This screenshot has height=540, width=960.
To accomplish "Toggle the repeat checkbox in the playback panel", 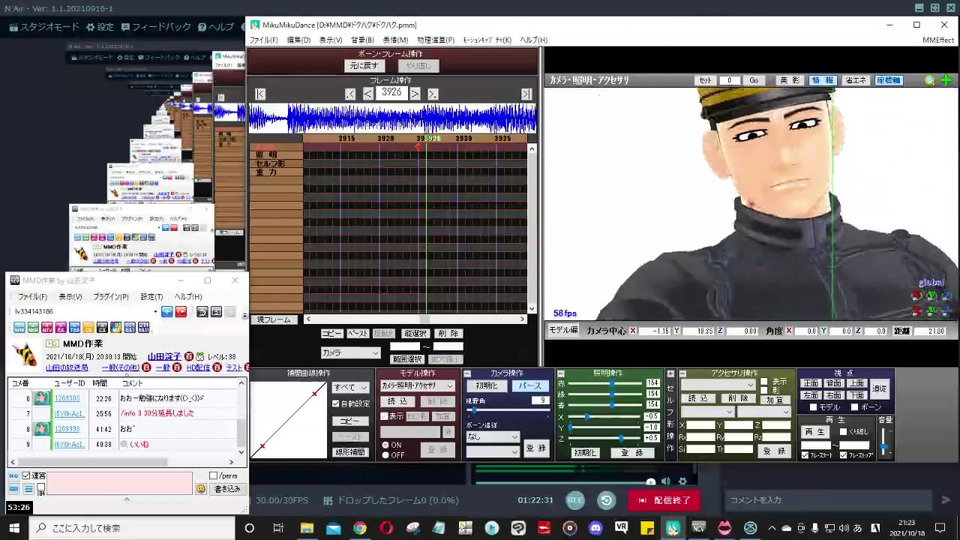I will (844, 432).
